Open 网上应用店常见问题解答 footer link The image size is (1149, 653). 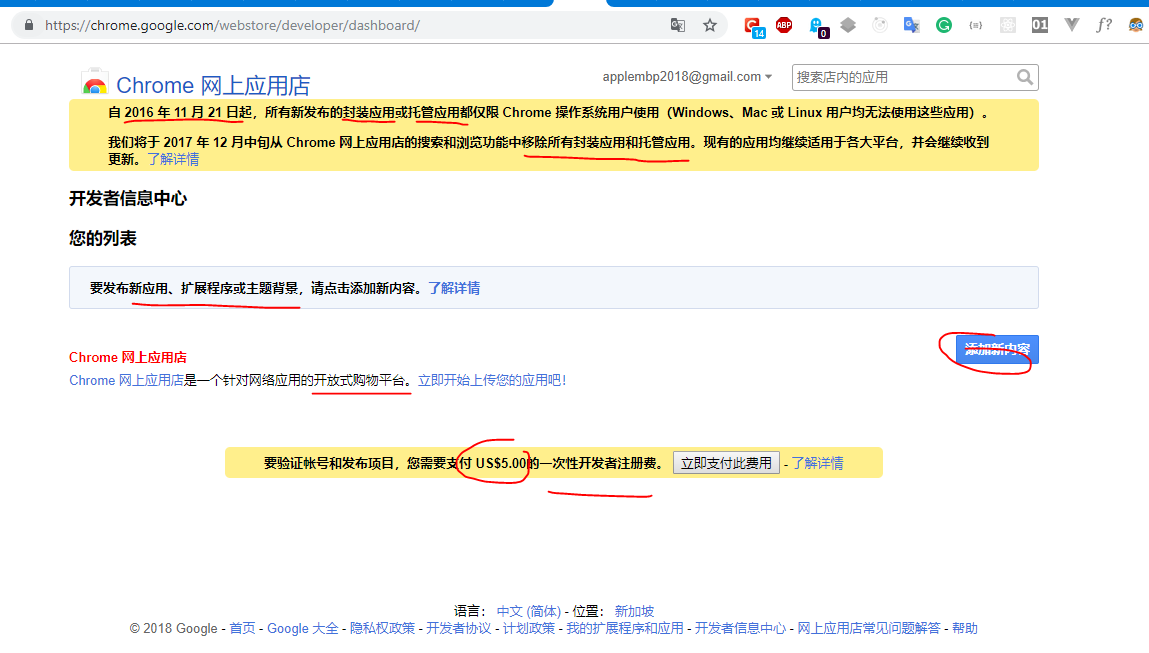pos(868,628)
